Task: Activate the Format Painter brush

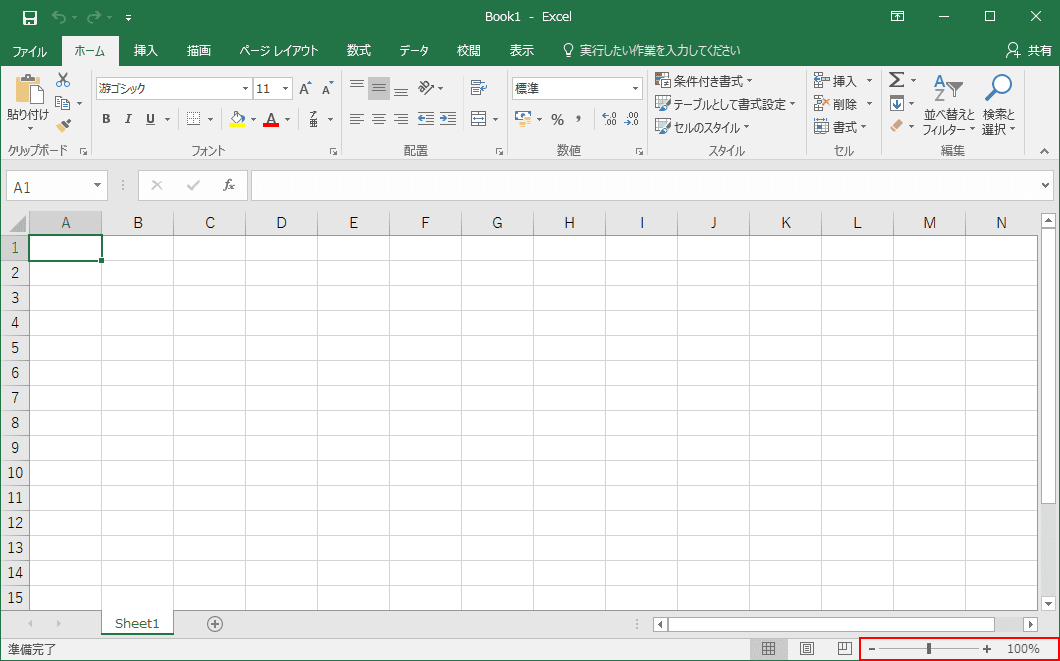Action: click(63, 126)
